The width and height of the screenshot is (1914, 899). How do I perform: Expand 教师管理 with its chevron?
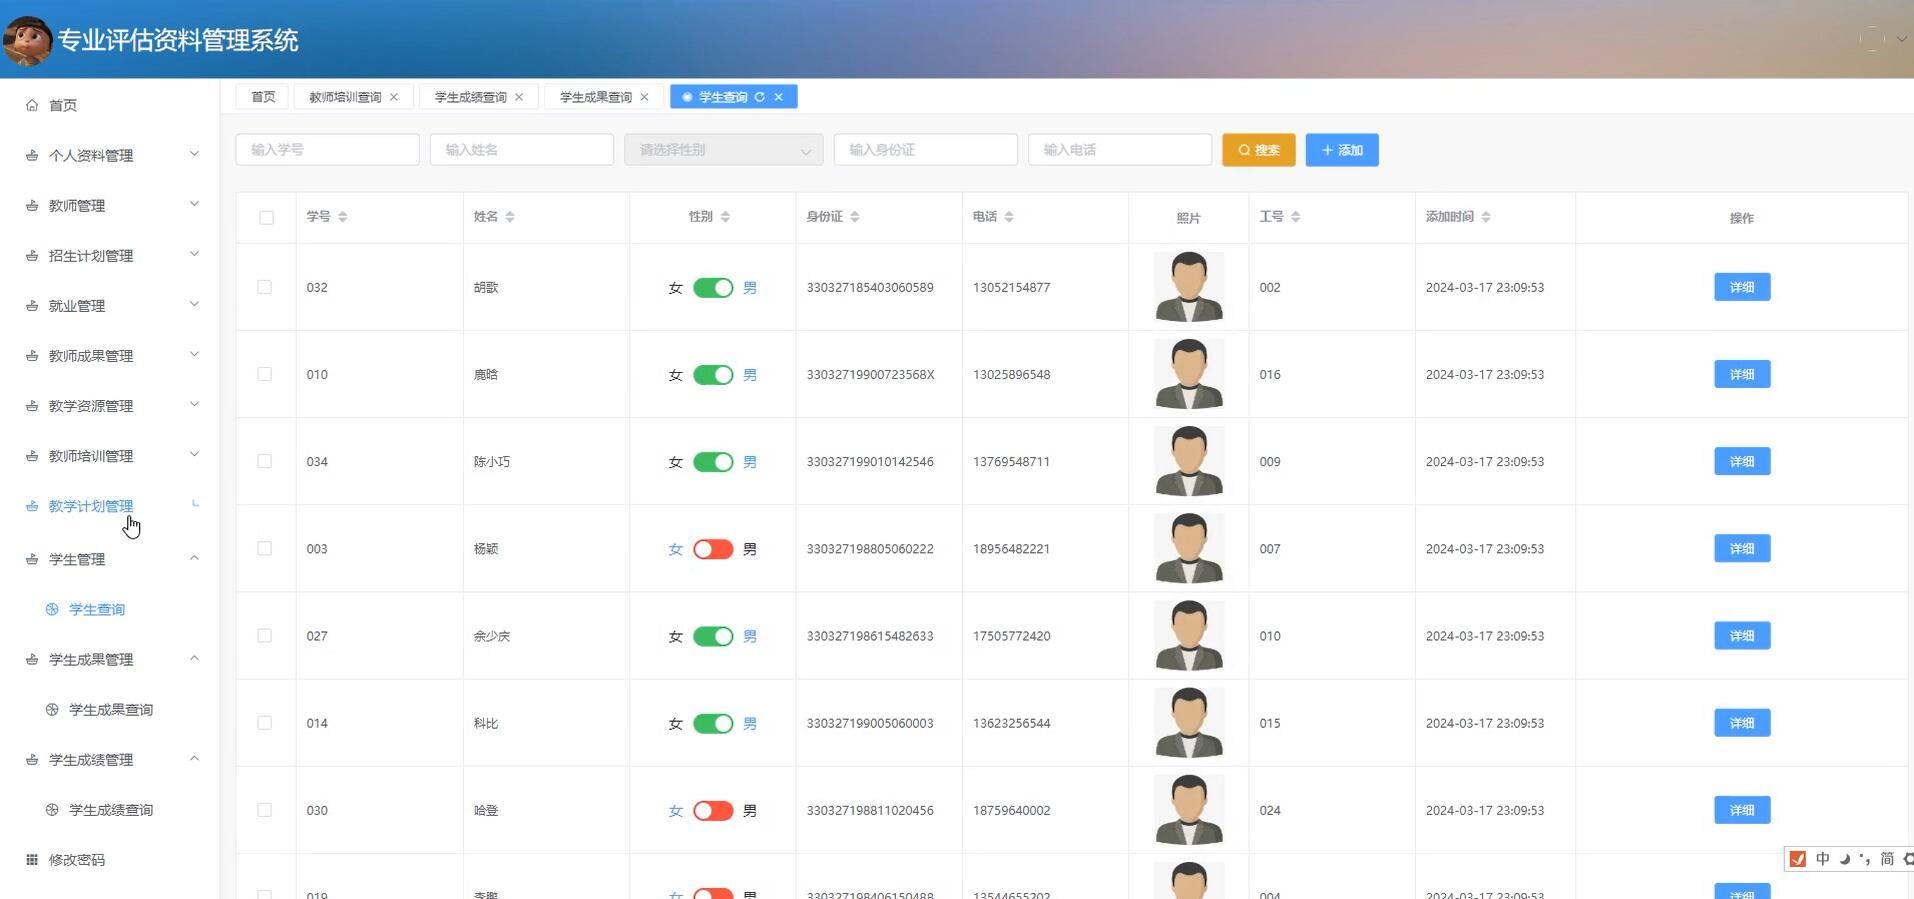click(194, 204)
